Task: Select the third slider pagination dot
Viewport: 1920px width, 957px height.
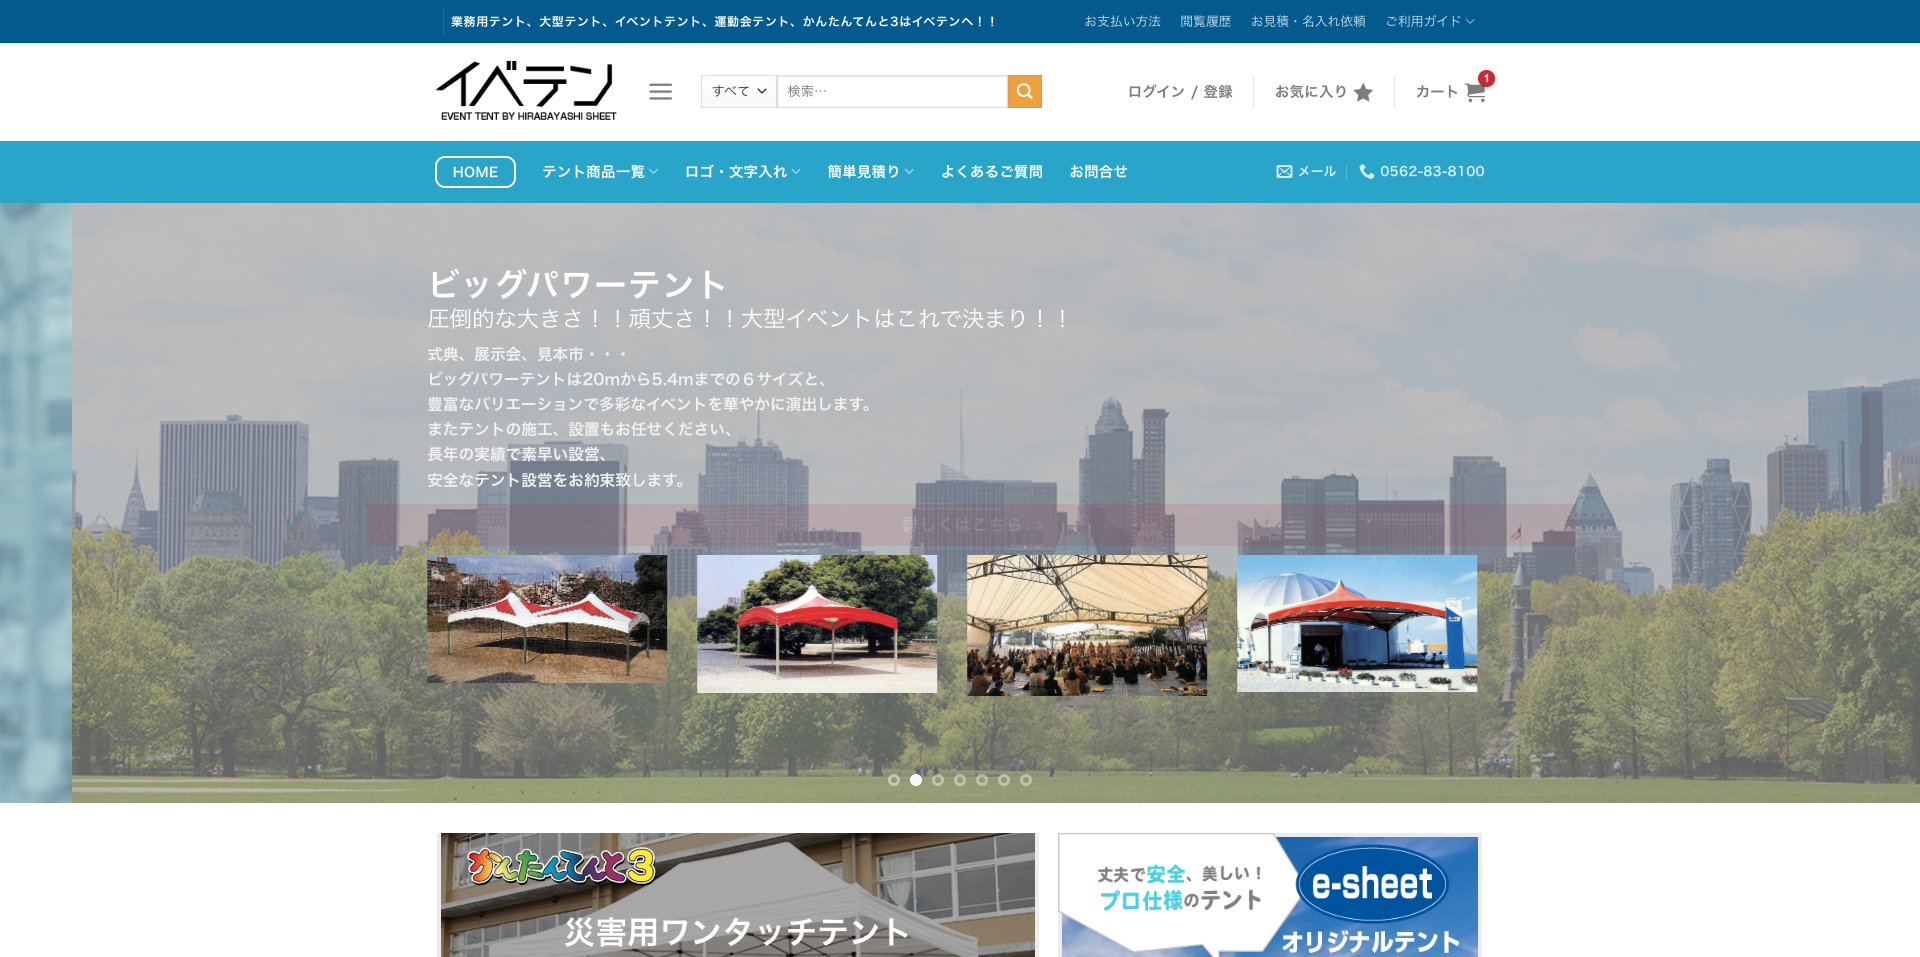Action: click(938, 780)
